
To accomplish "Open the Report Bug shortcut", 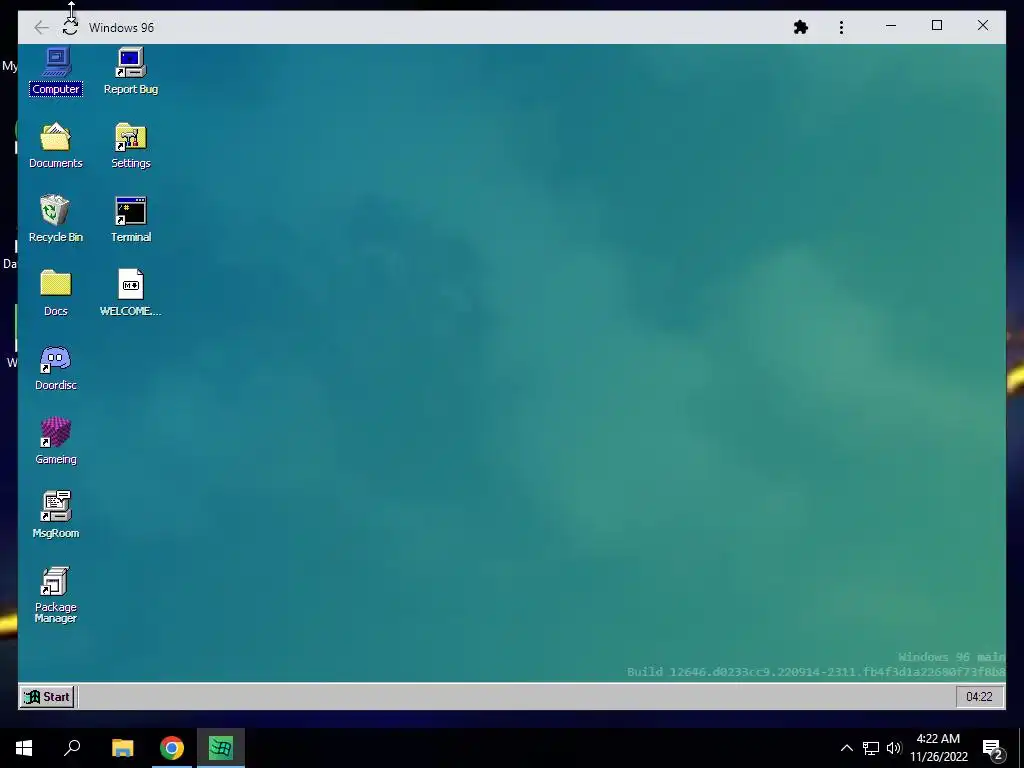I will pyautogui.click(x=131, y=72).
